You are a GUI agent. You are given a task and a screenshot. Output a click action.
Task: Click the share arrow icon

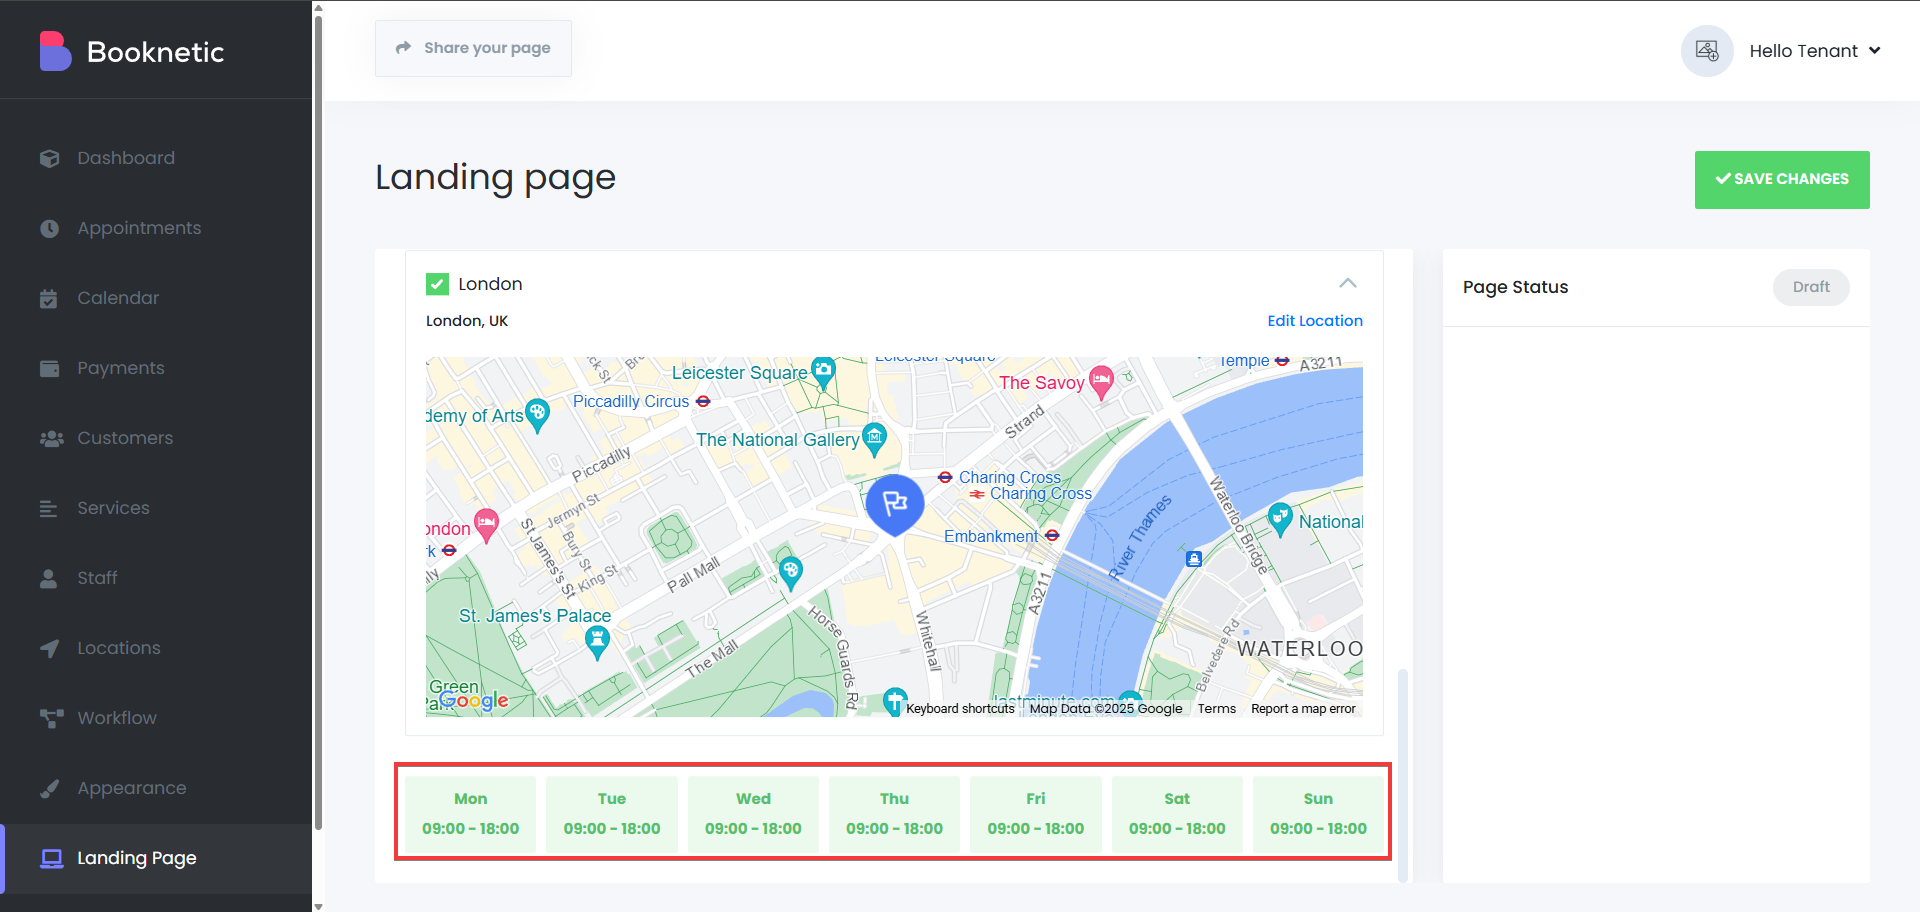pos(404,47)
